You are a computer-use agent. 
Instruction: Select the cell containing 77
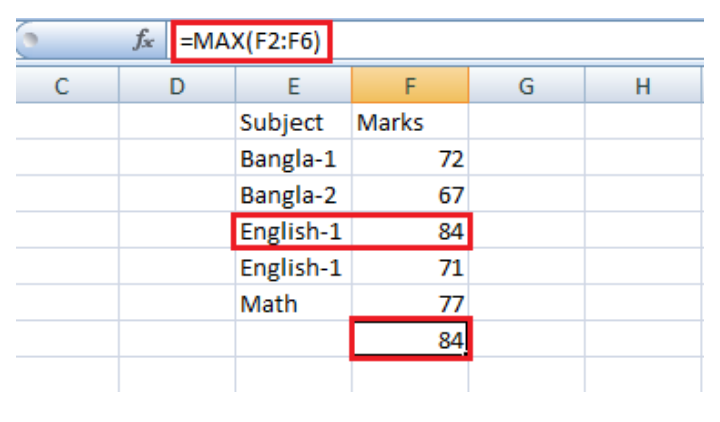coord(410,304)
